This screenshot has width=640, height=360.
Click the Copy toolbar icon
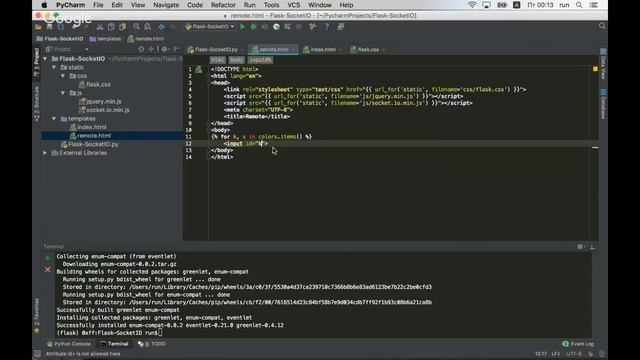pyautogui.click(x=111, y=27)
